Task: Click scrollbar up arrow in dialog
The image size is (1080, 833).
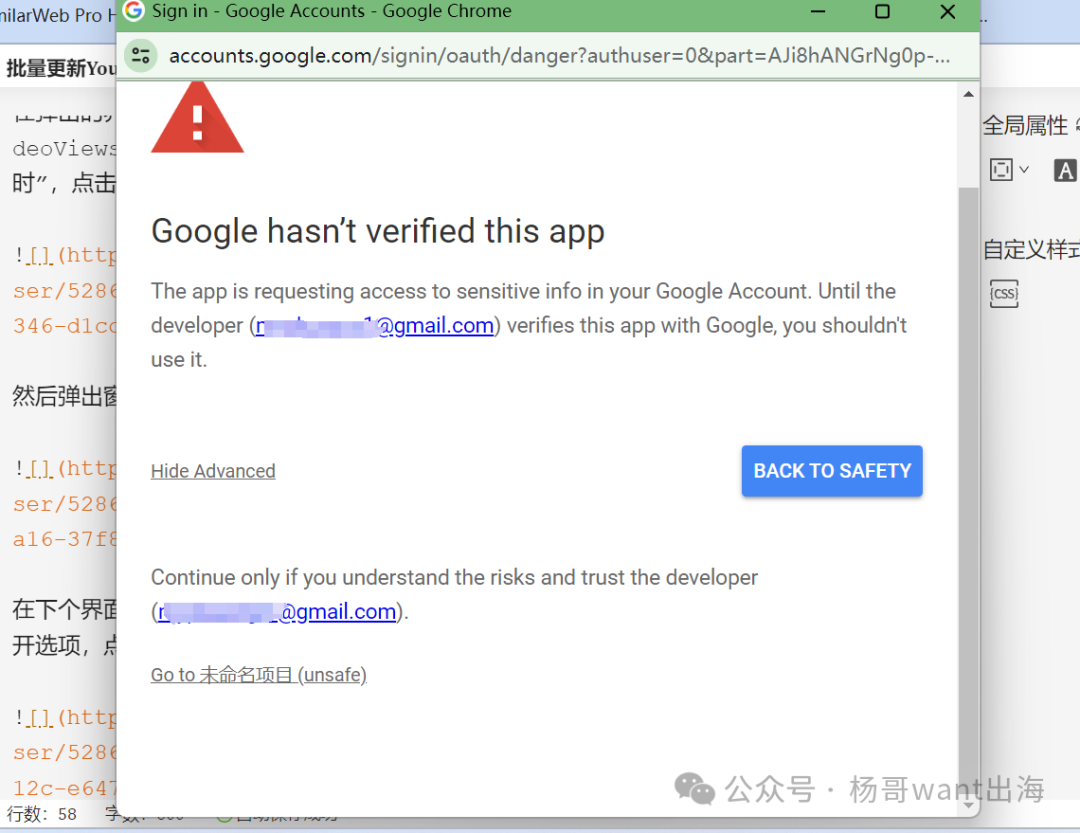Action: tap(968, 94)
